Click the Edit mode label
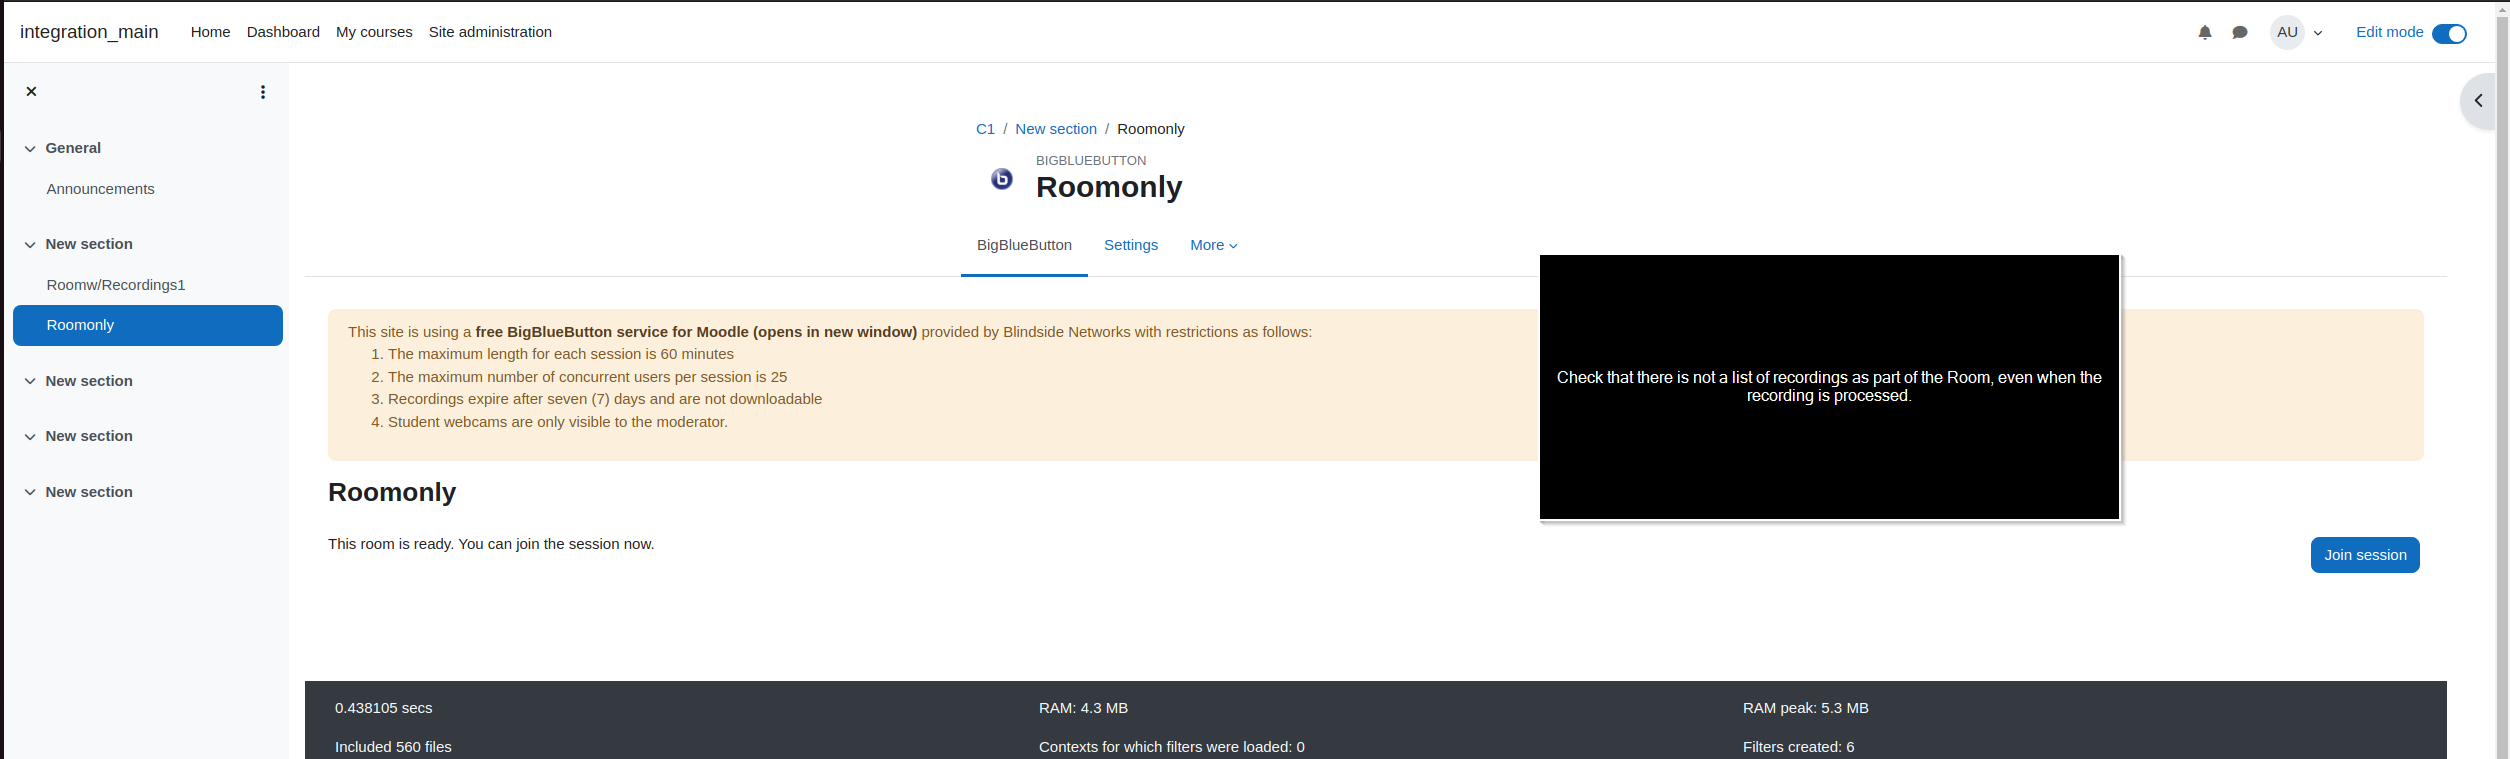2510x759 pixels. coord(2389,32)
